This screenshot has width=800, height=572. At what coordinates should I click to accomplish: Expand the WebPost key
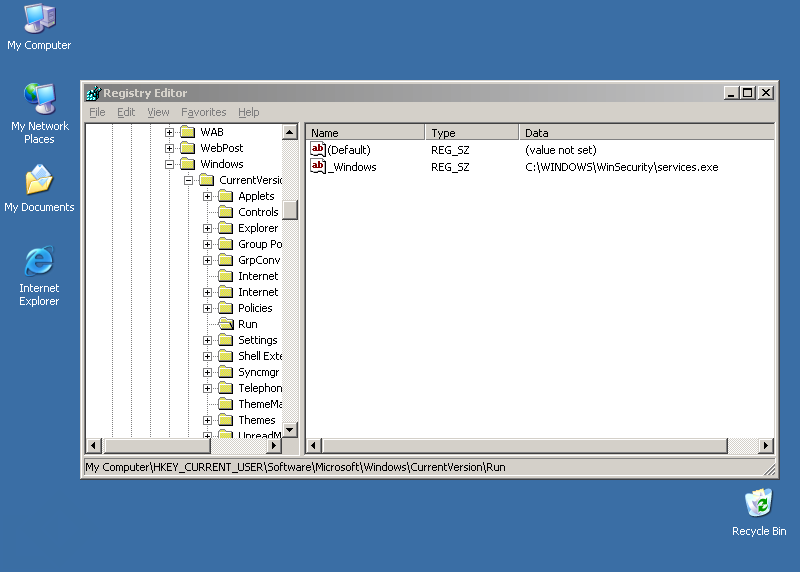point(169,148)
